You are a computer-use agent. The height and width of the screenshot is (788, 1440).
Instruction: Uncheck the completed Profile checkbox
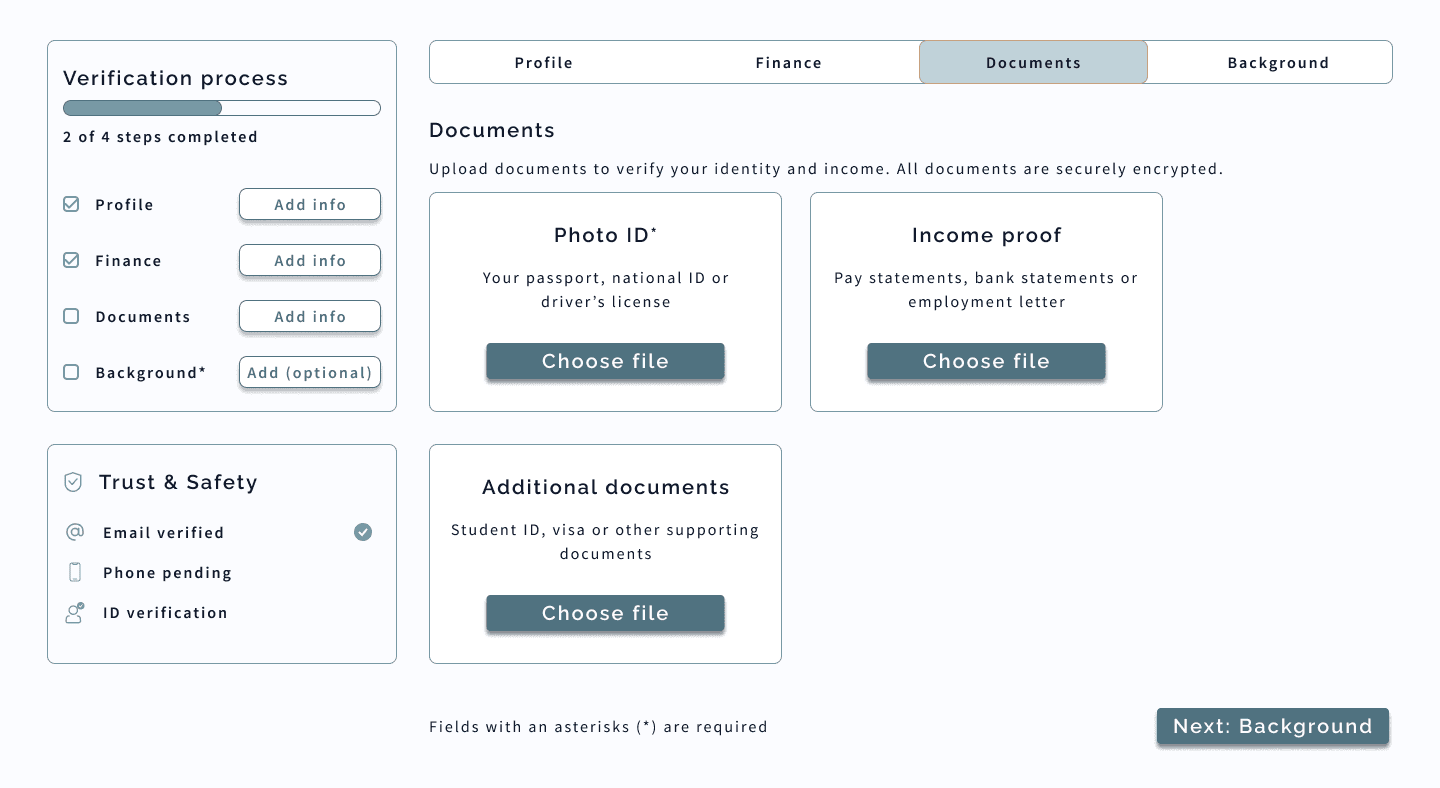pyautogui.click(x=71, y=204)
